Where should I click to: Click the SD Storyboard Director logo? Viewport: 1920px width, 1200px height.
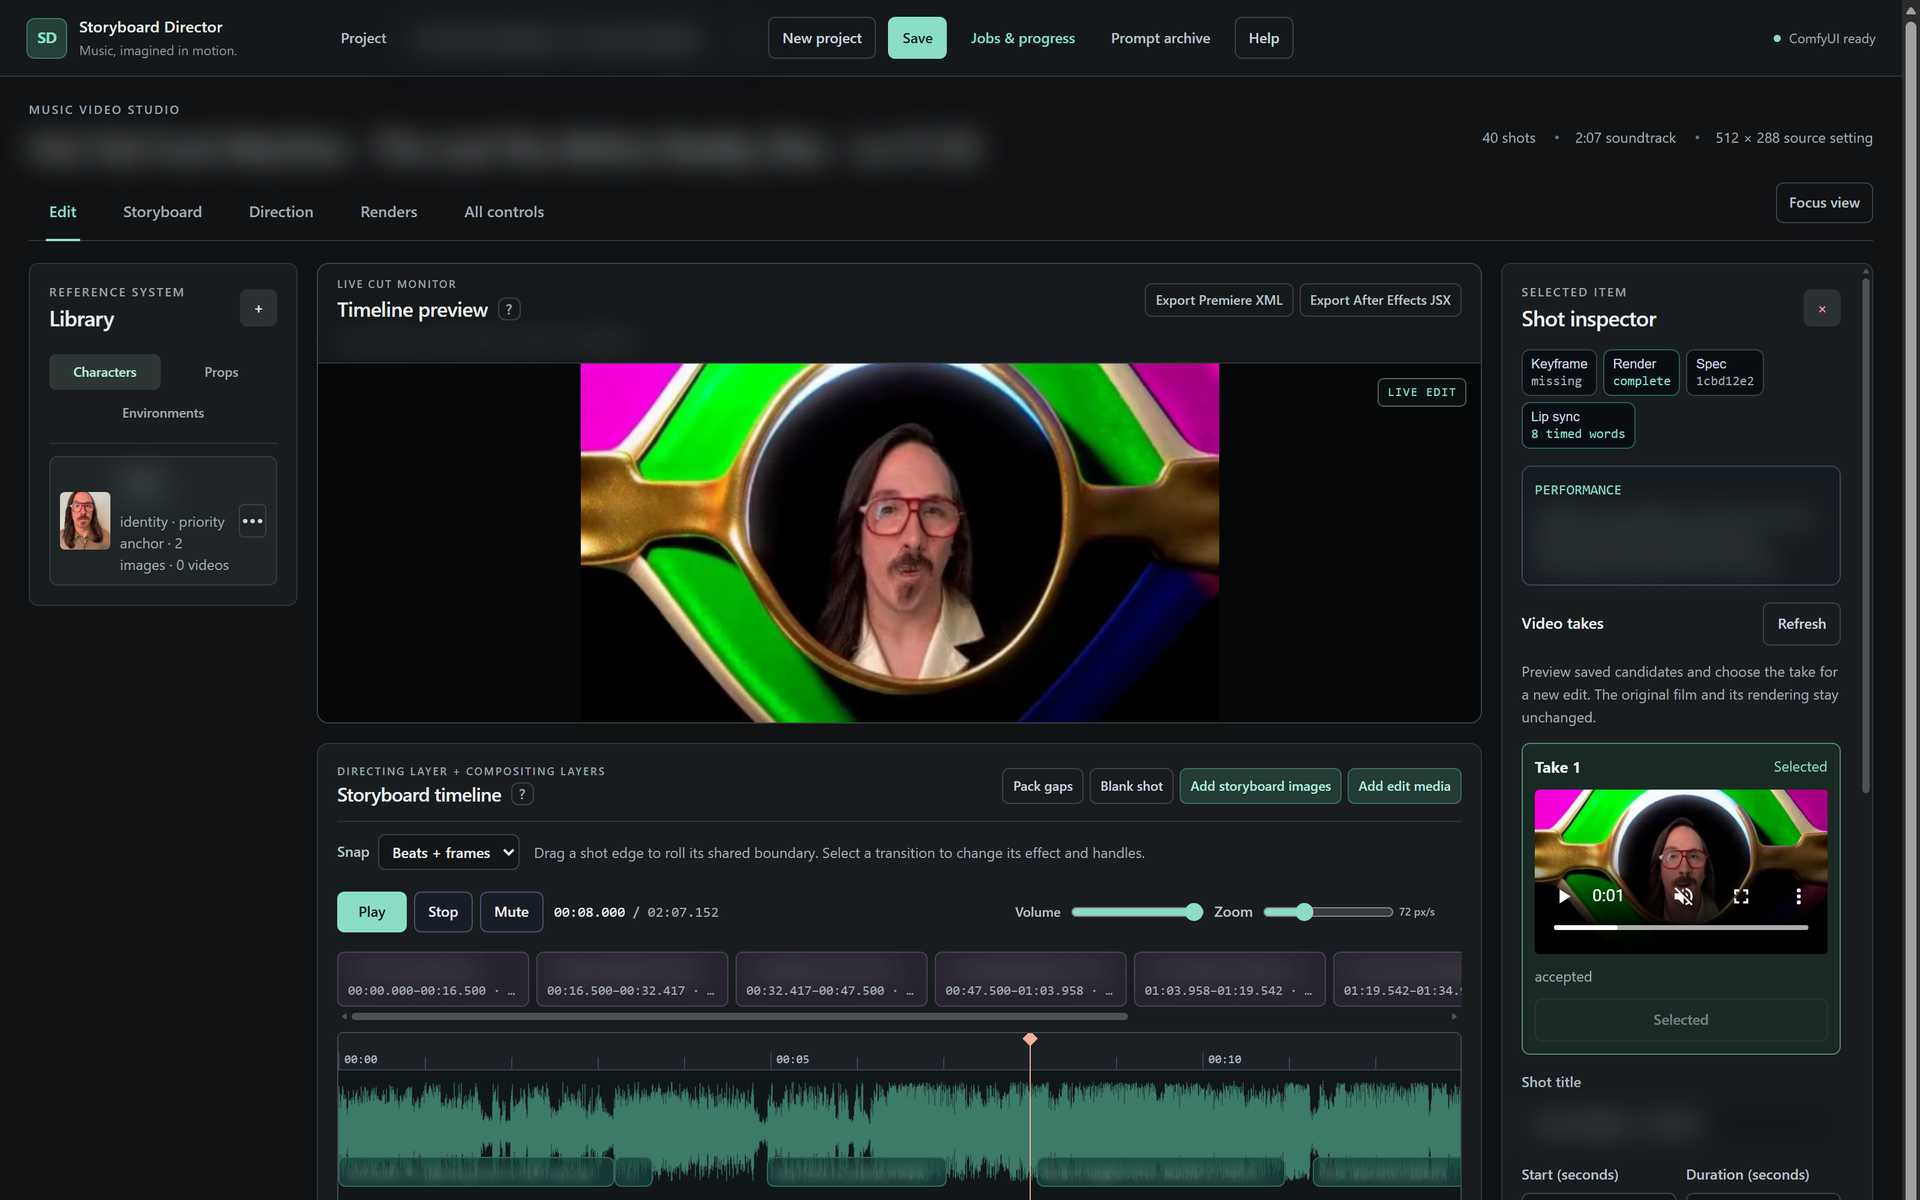click(x=47, y=38)
